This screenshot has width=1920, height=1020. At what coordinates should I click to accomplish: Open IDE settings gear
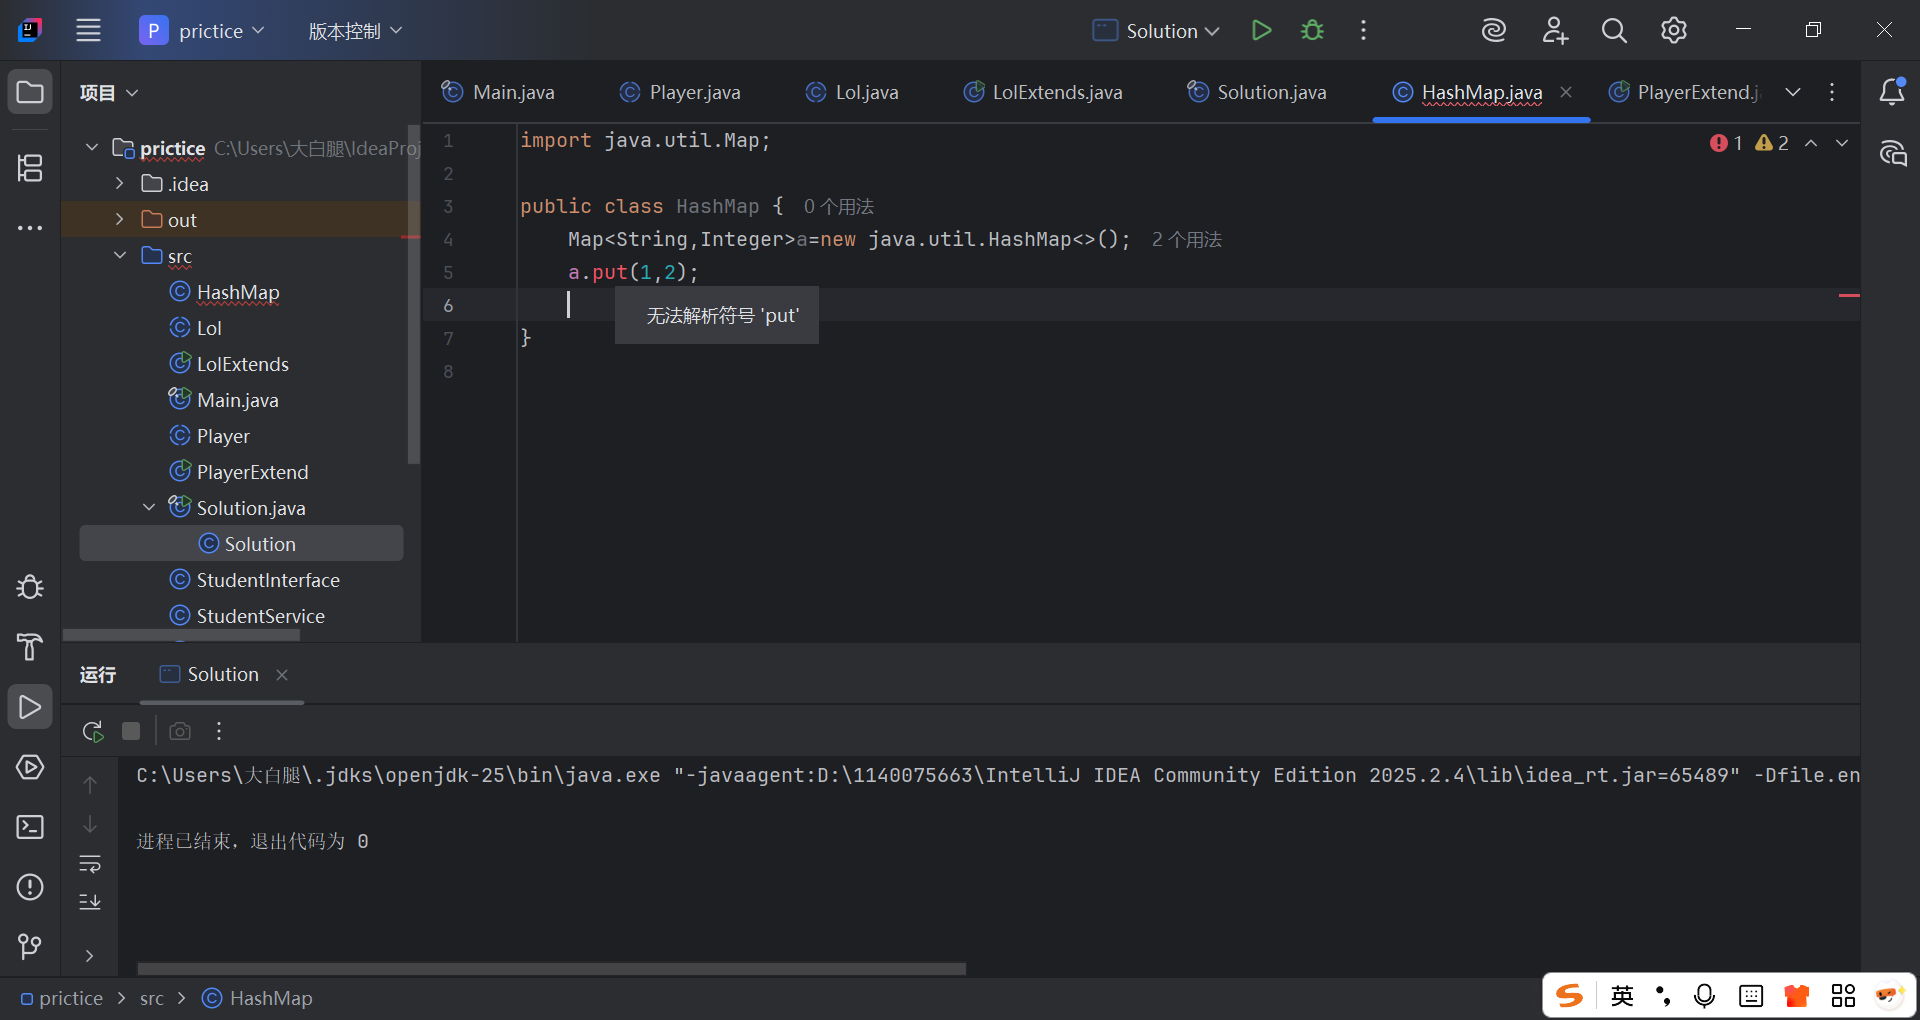(1674, 30)
